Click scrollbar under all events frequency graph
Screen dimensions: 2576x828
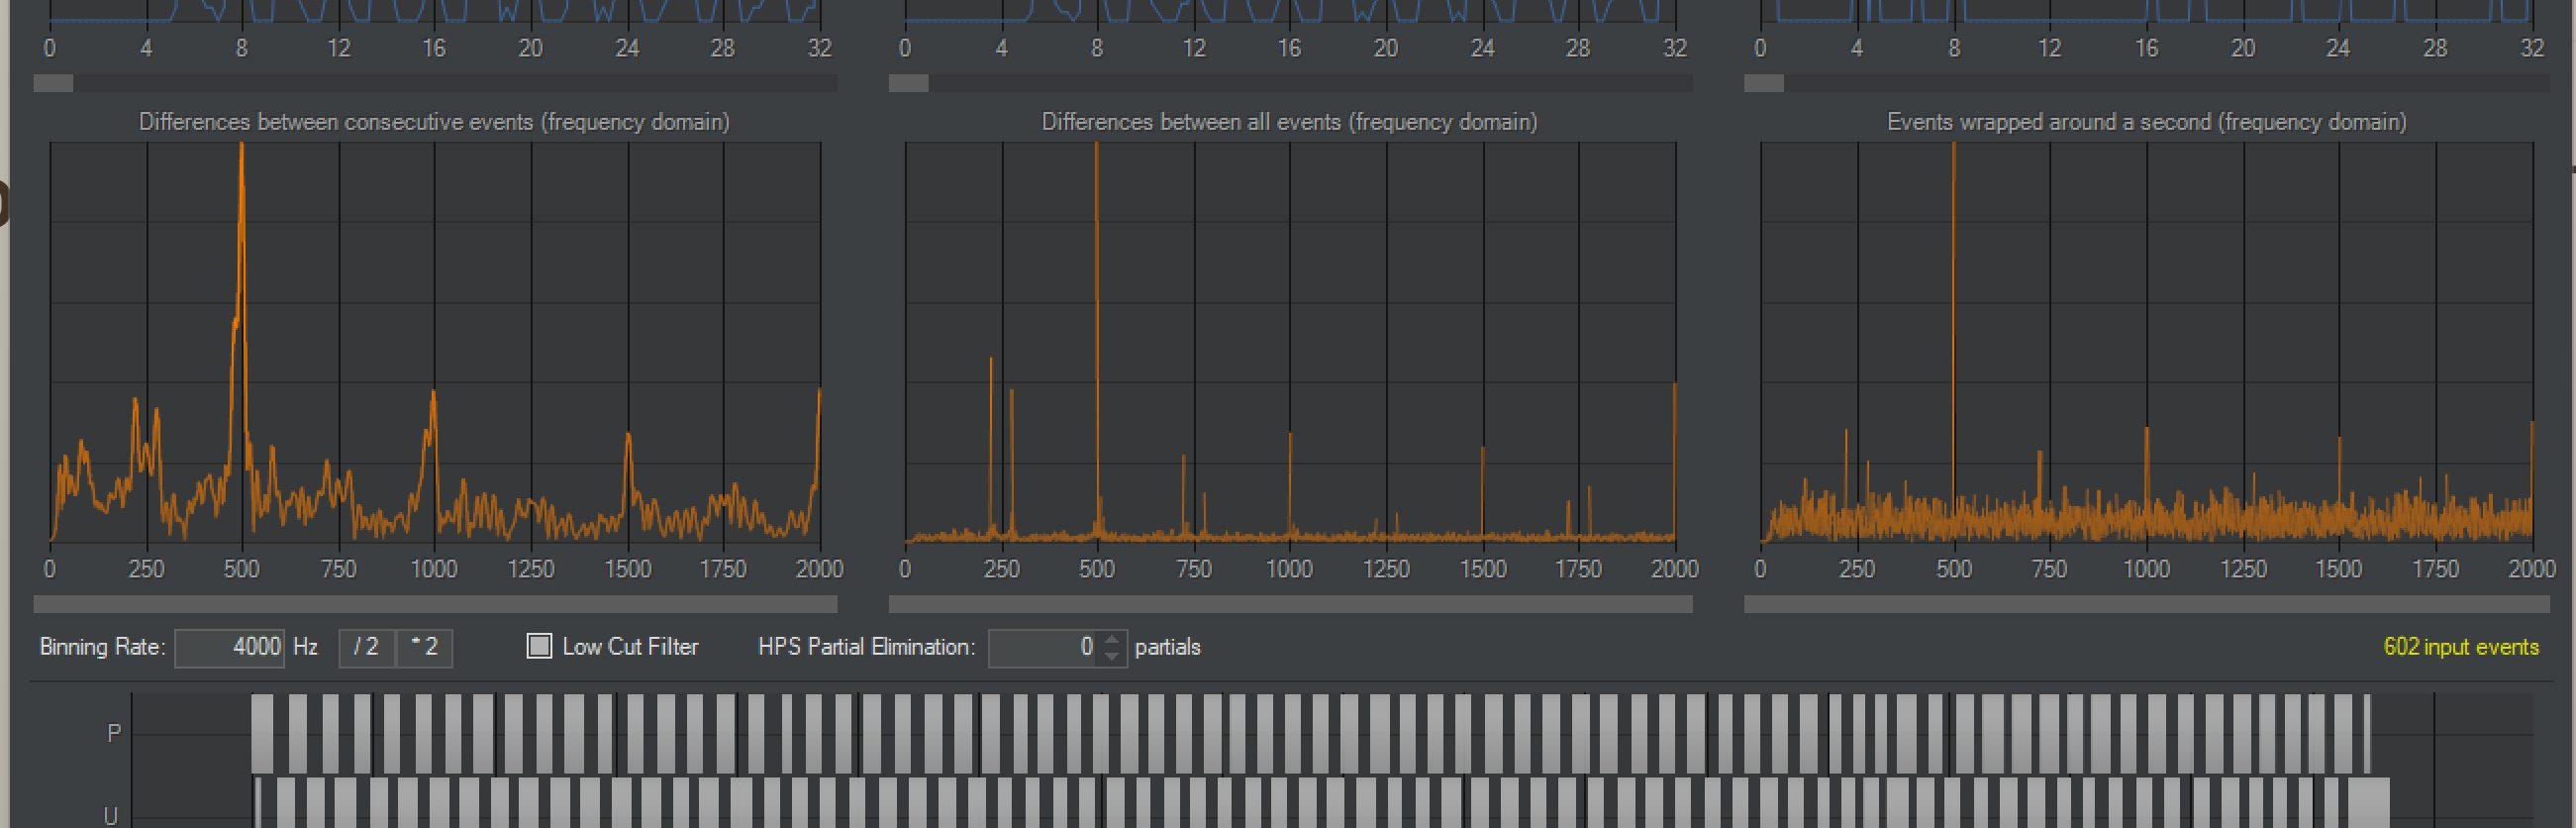pos(1290,604)
